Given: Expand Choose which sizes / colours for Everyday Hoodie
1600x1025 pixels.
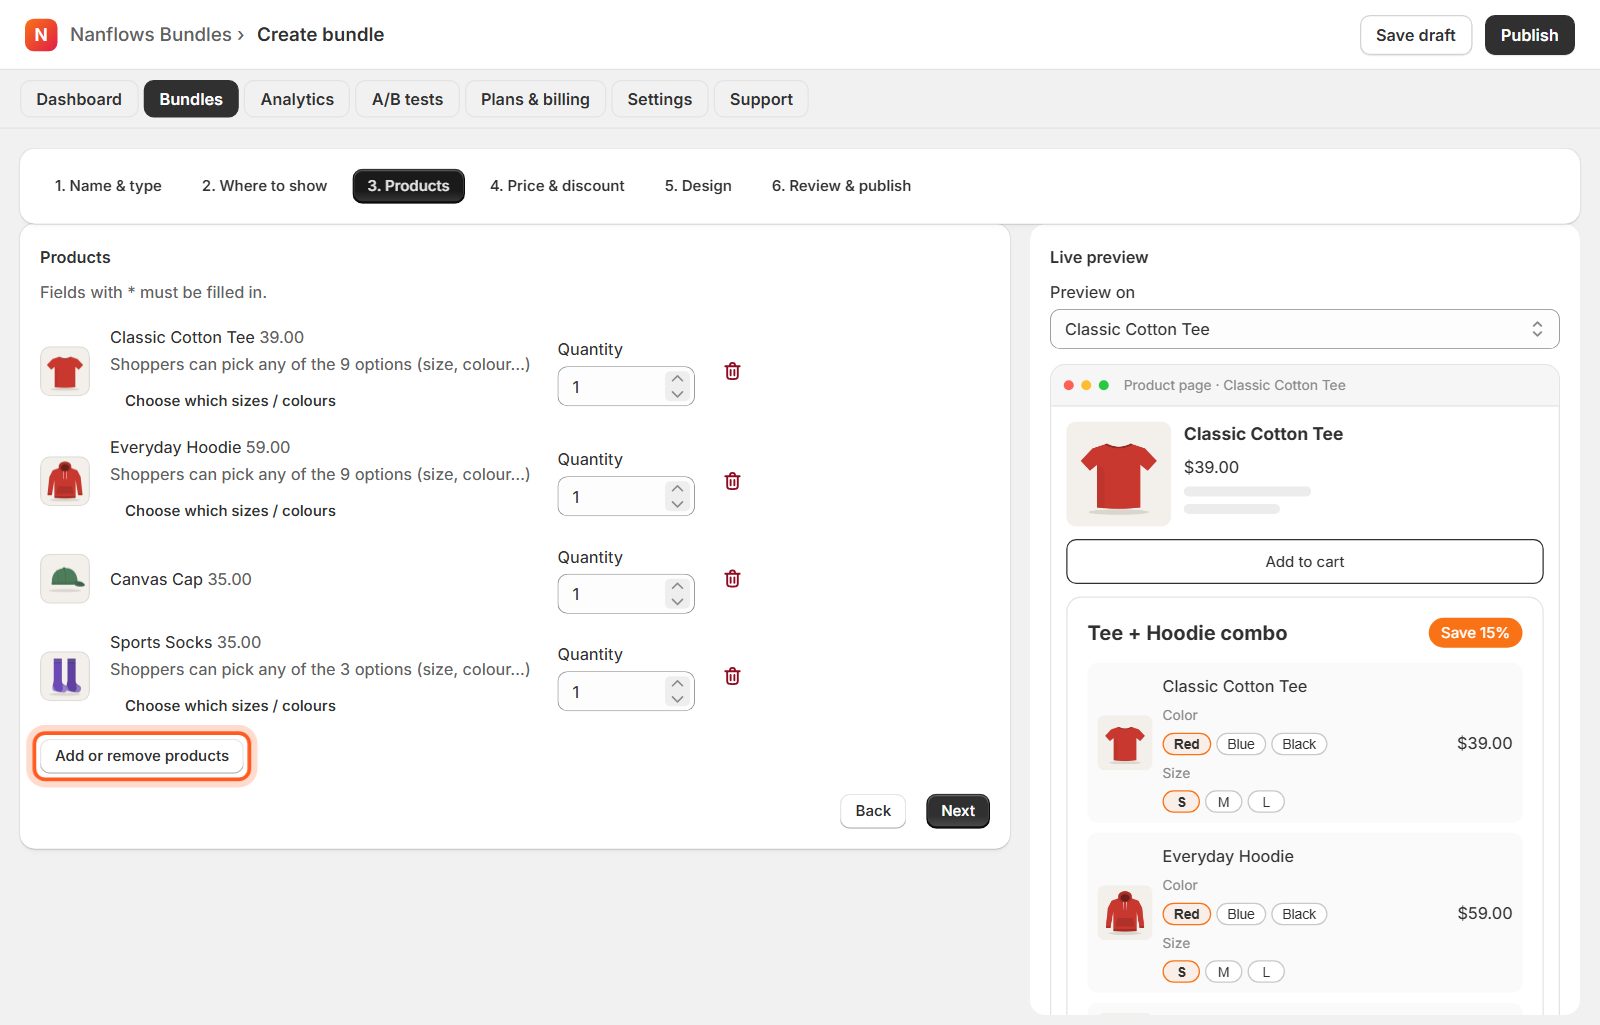Looking at the screenshot, I should click(x=230, y=511).
